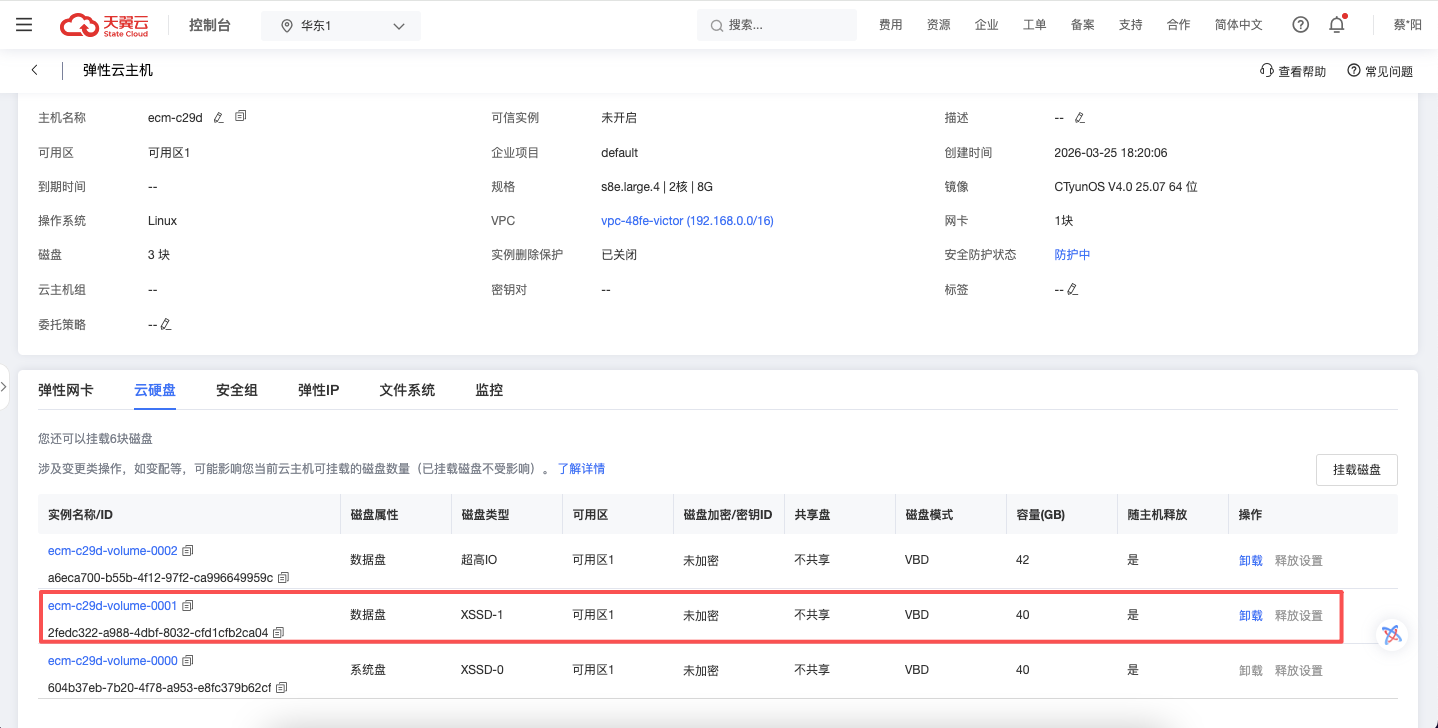Copy the ecm-c29d-volume-0002 disk name
The image size is (1438, 728).
coord(188,551)
